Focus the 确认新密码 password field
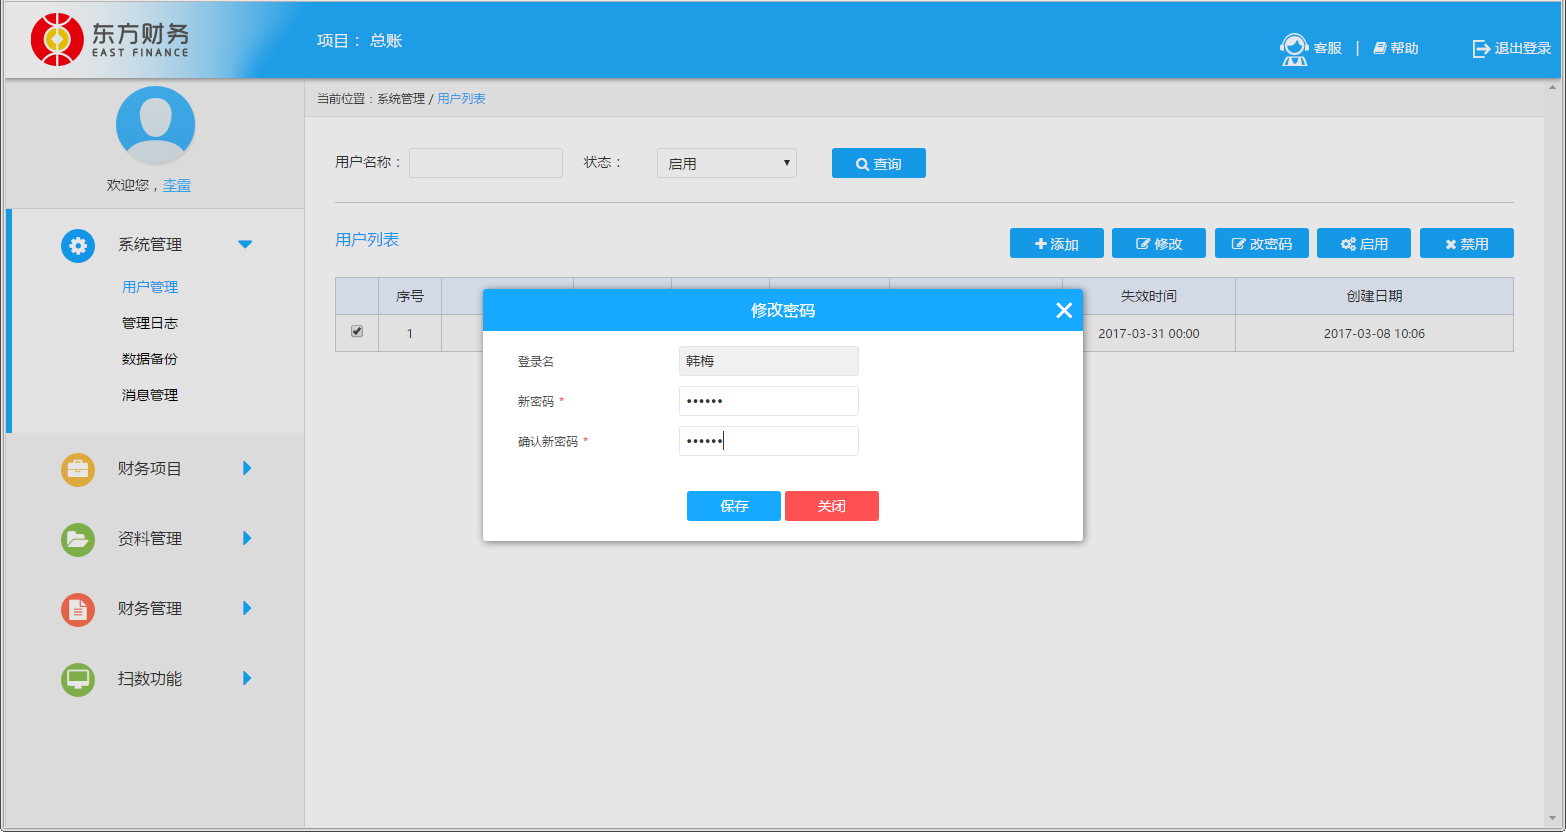Image resolution: width=1566 pixels, height=832 pixels. [769, 441]
